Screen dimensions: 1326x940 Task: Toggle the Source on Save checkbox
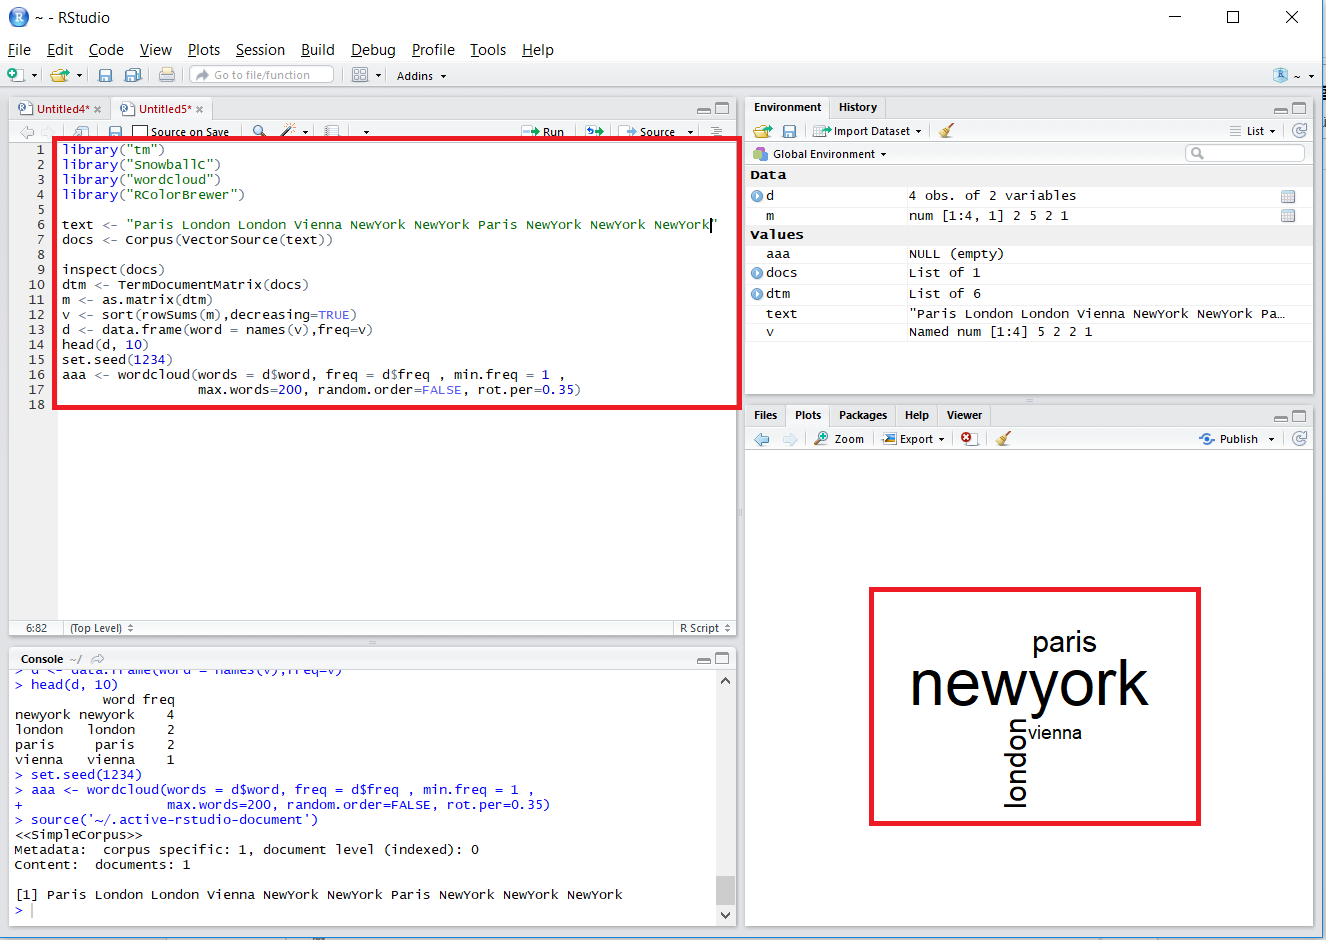[141, 132]
